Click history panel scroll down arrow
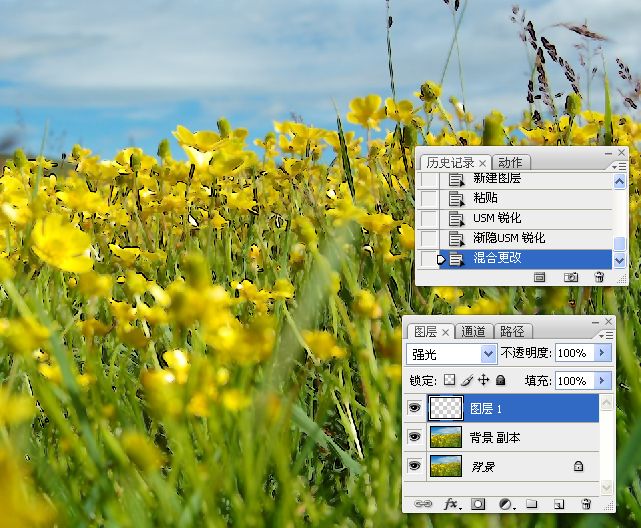The width and height of the screenshot is (641, 528). [619, 260]
